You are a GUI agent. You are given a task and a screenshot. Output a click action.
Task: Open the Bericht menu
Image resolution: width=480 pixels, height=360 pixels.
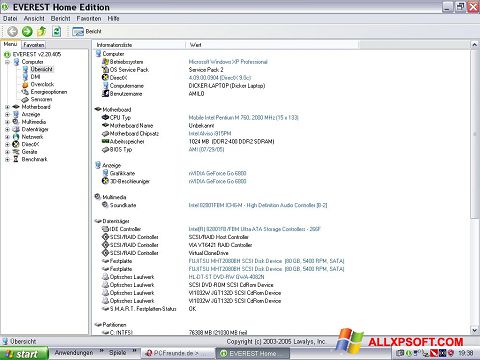[x=60, y=19]
